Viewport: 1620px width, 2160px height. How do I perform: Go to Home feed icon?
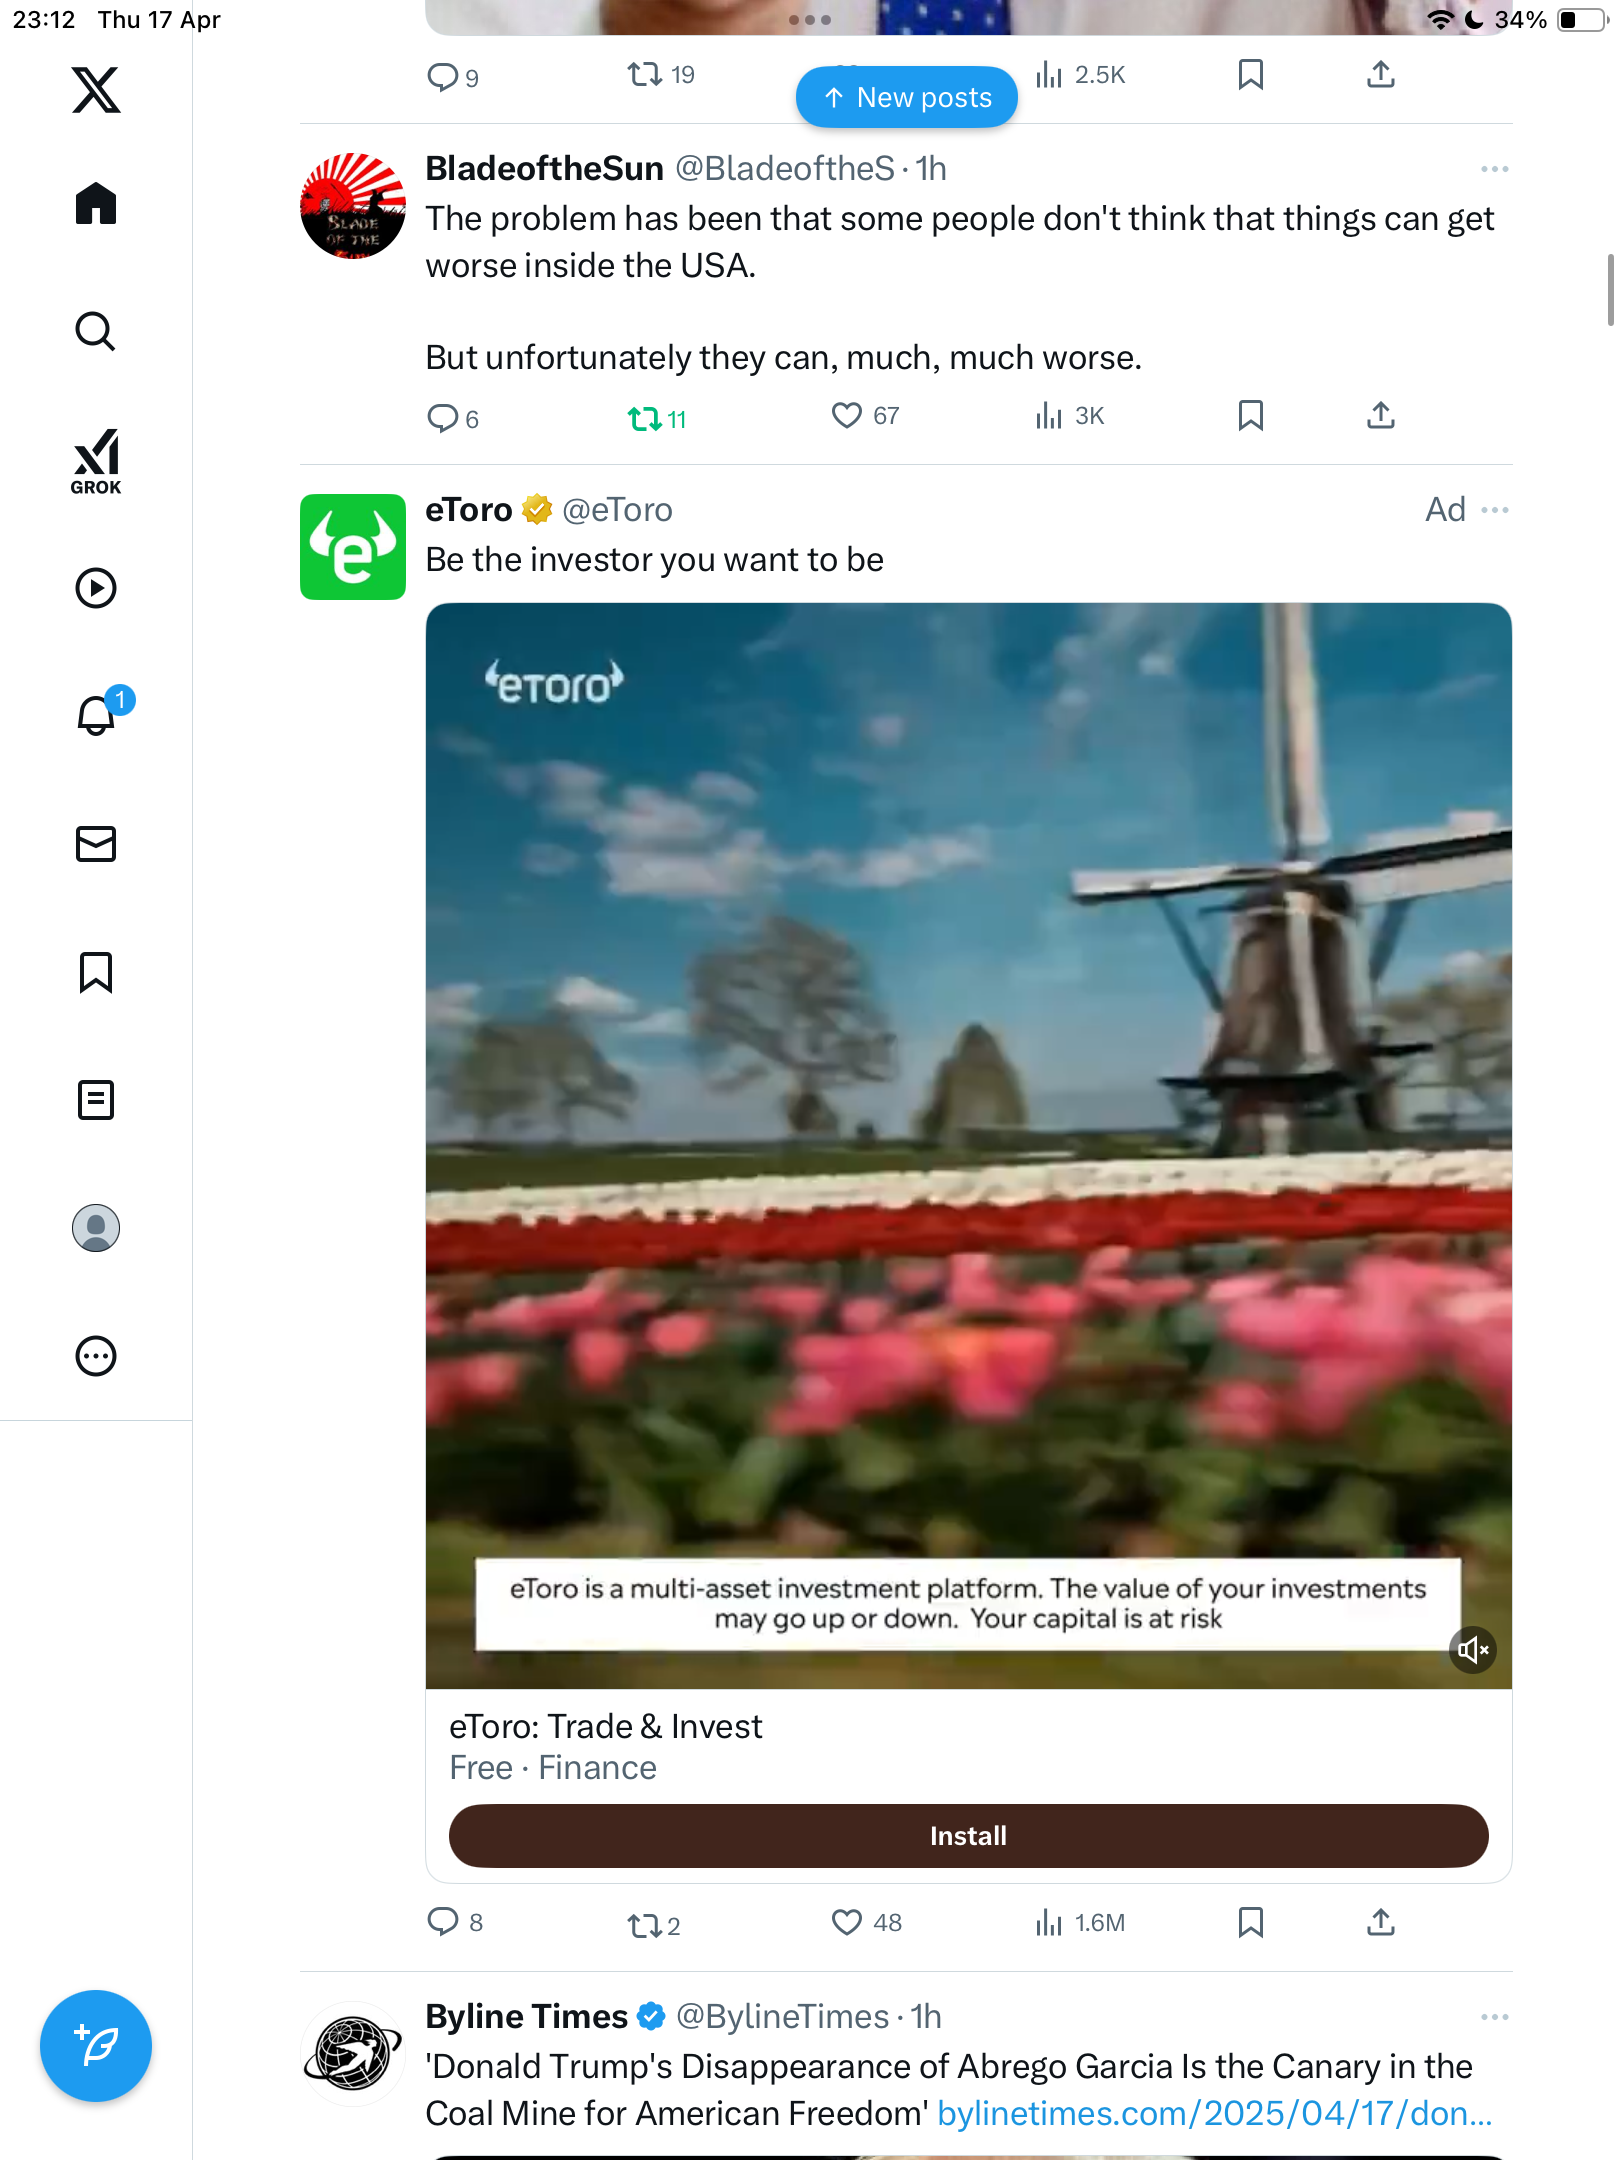coord(96,203)
